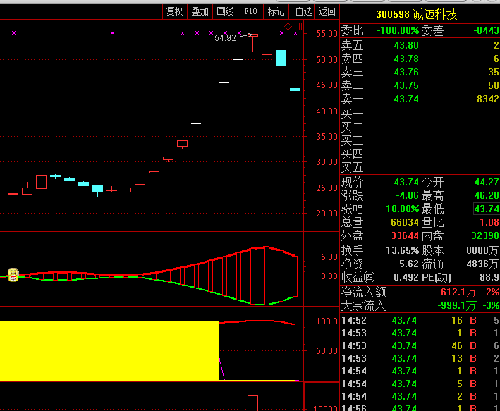
Task: Click the 净流入额 net inflow row
Action: (420, 292)
